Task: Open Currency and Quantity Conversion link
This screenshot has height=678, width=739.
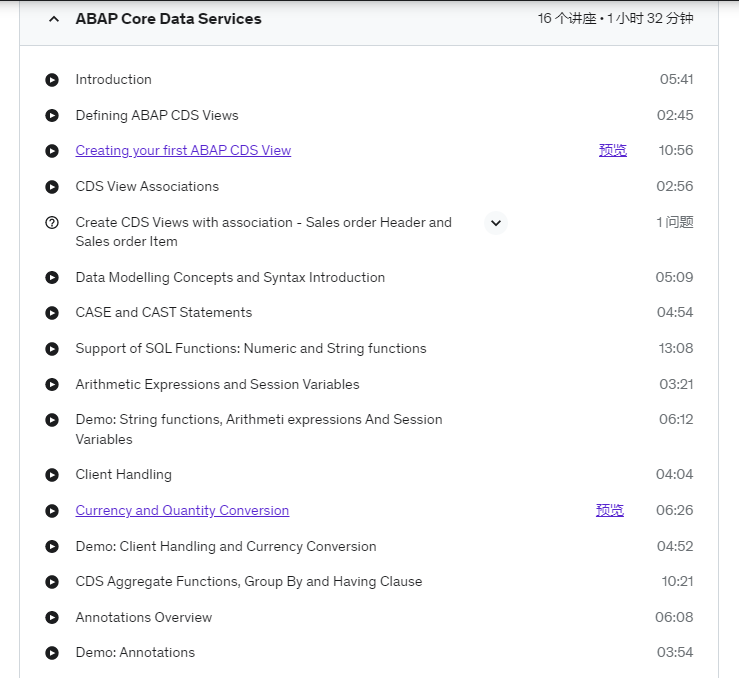Action: [x=182, y=510]
